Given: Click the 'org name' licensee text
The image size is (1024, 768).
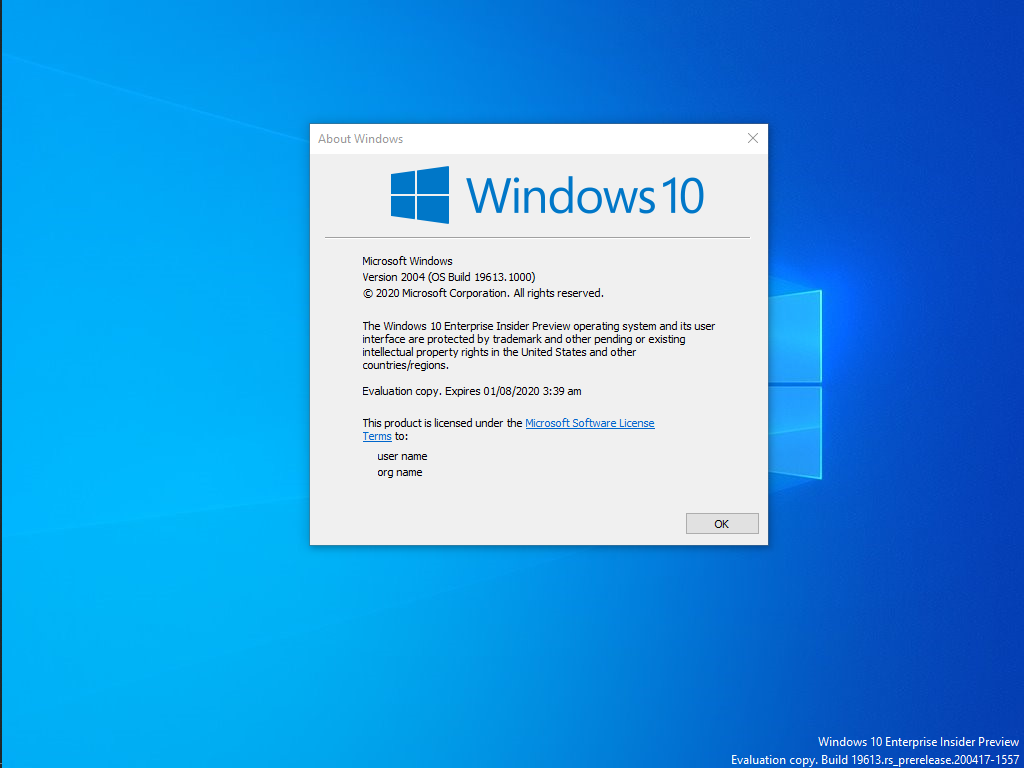Looking at the screenshot, I should 400,472.
